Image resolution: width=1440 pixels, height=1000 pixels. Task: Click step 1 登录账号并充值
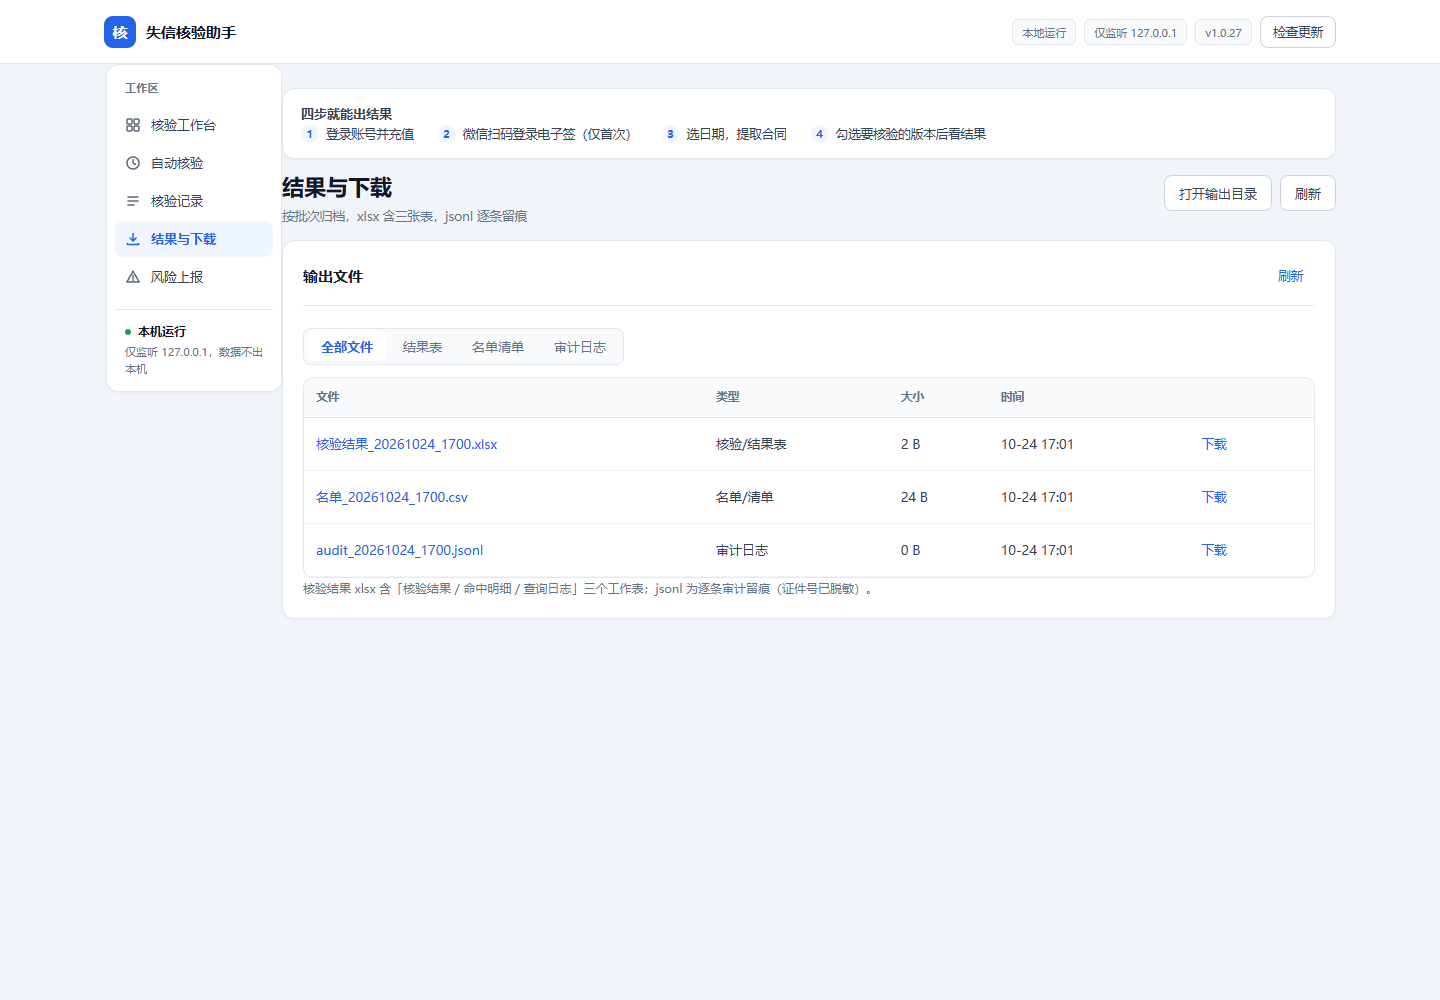358,134
